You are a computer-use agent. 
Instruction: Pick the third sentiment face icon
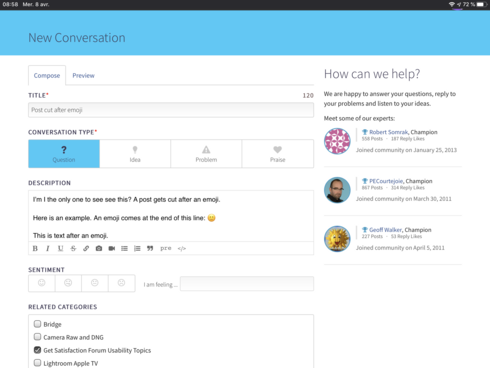tap(95, 283)
